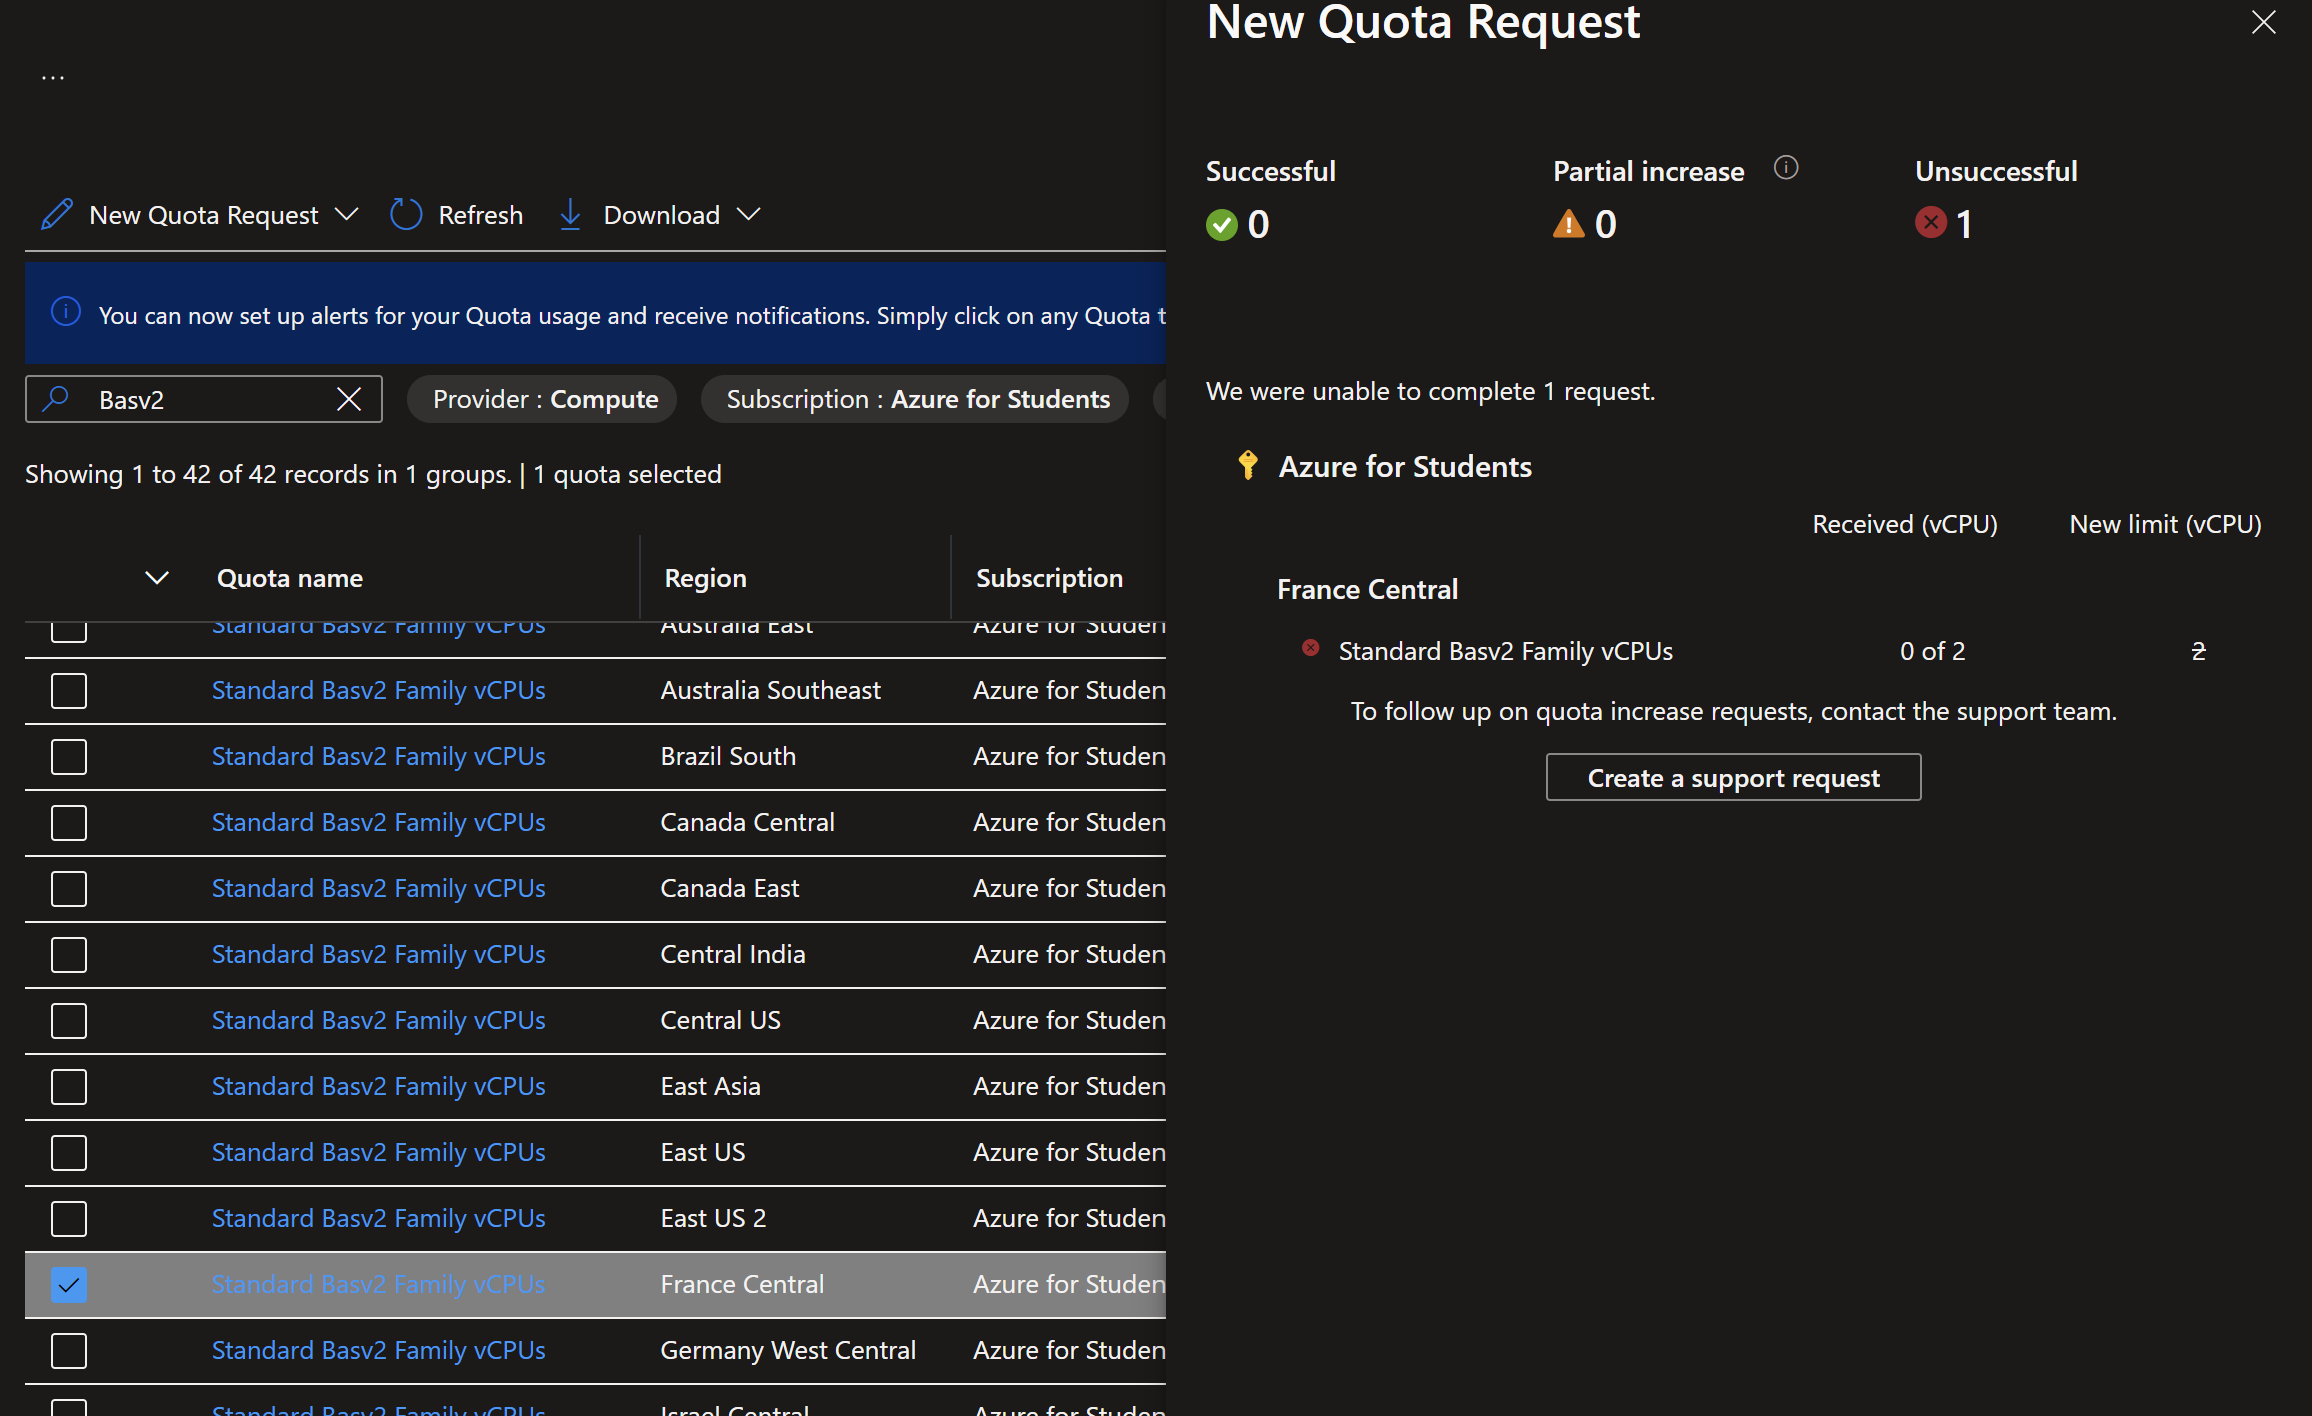Click the East US 2 region cell
Image resolution: width=2312 pixels, height=1416 pixels.
click(714, 1219)
